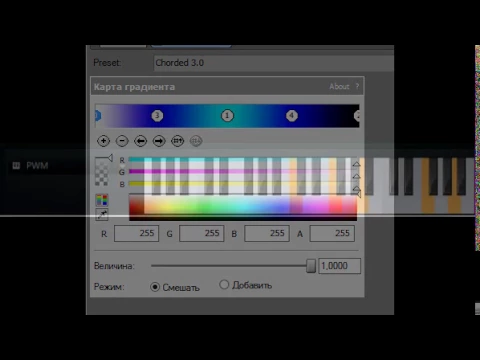480x360 pixels.
Task: Select the rightmost gradient stop at bar end
Action: tap(357, 116)
